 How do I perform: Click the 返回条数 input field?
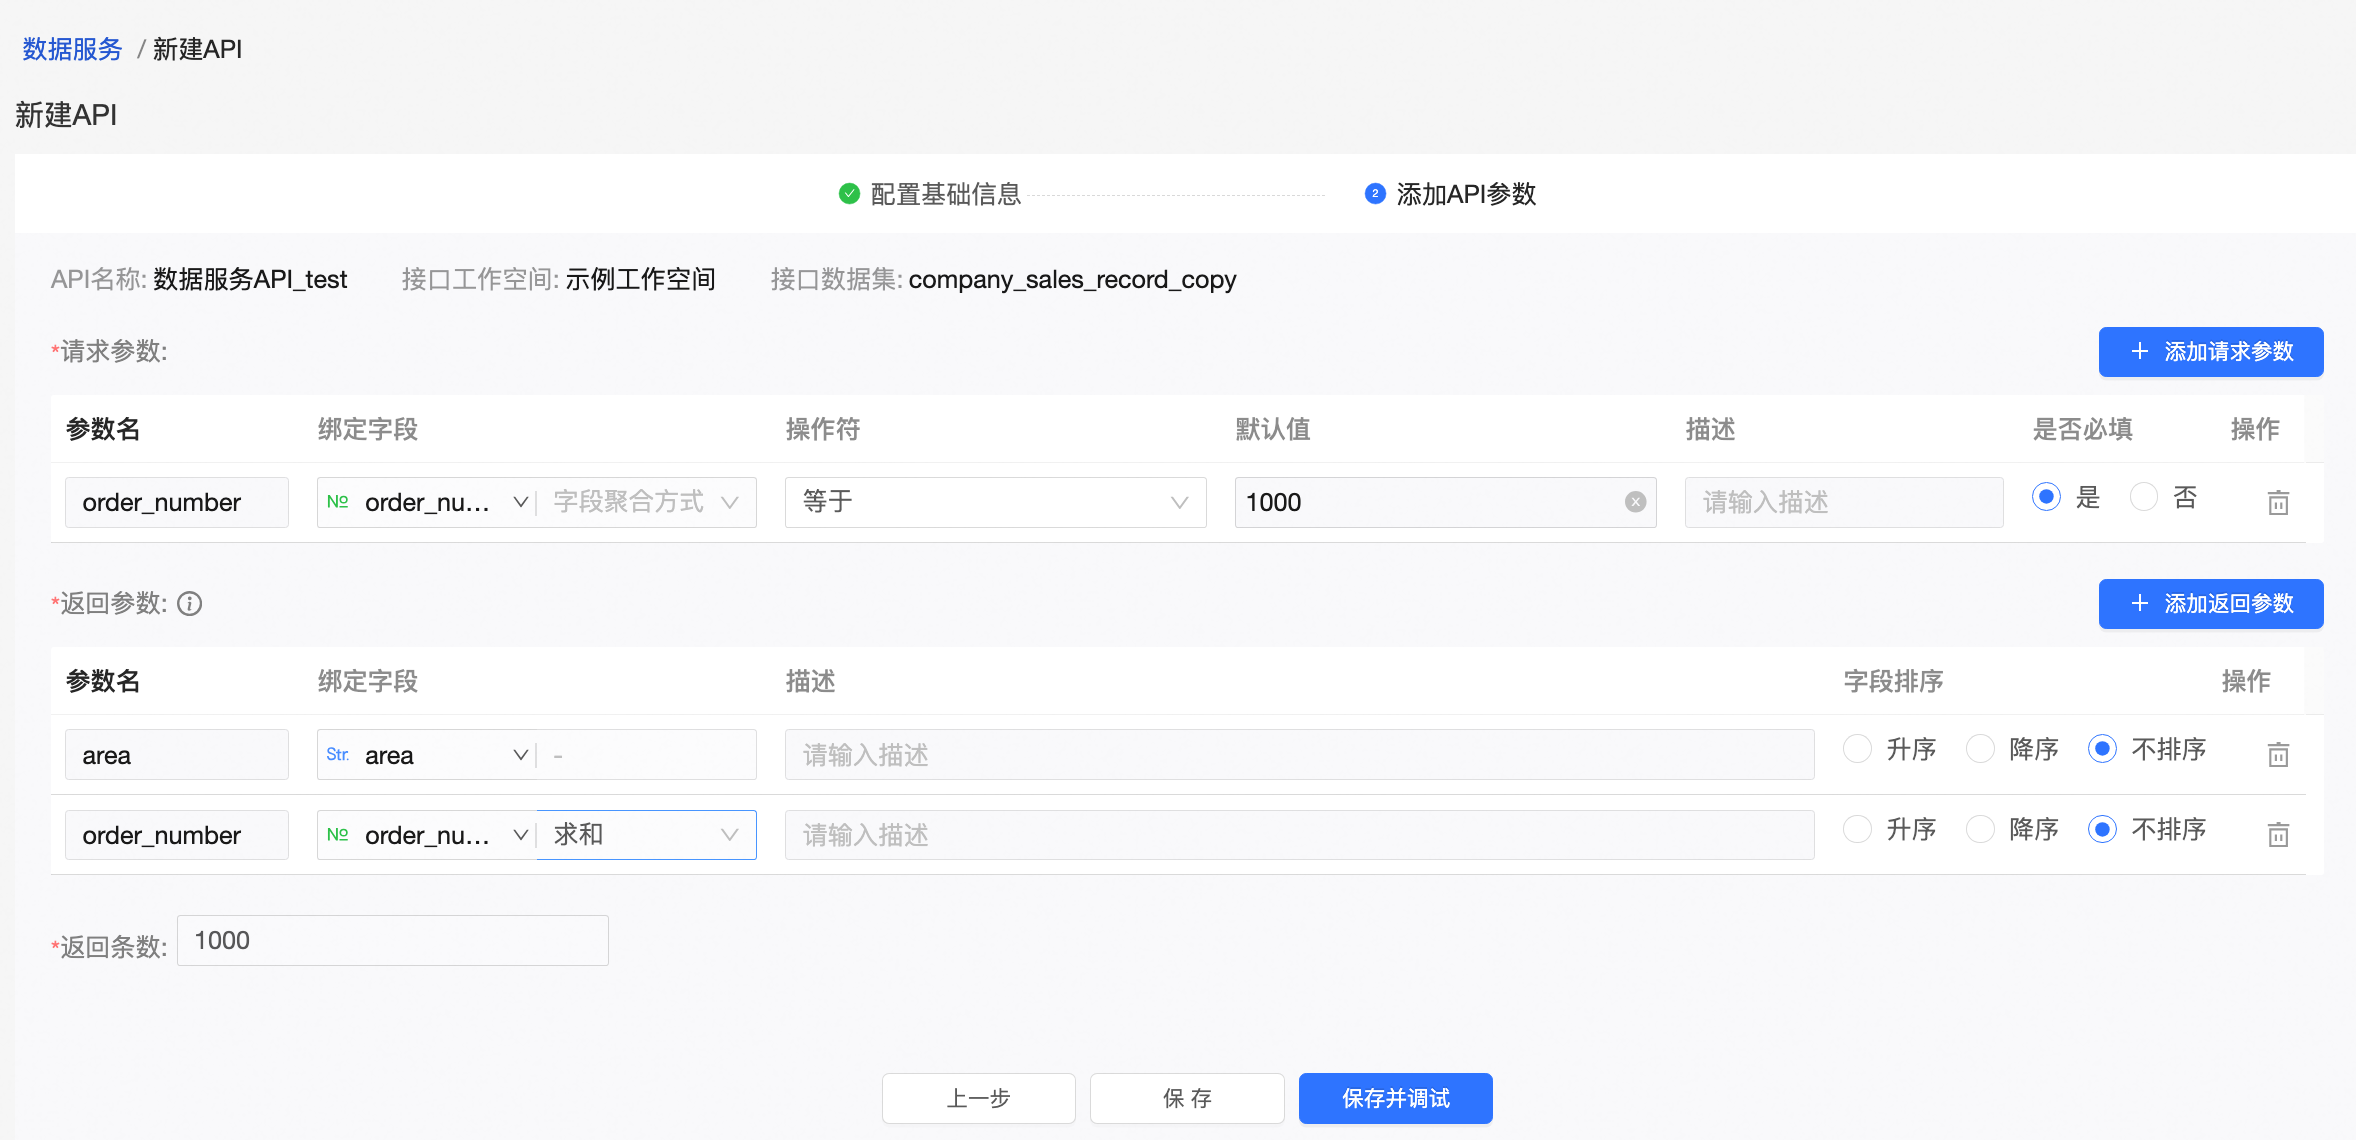(392, 941)
